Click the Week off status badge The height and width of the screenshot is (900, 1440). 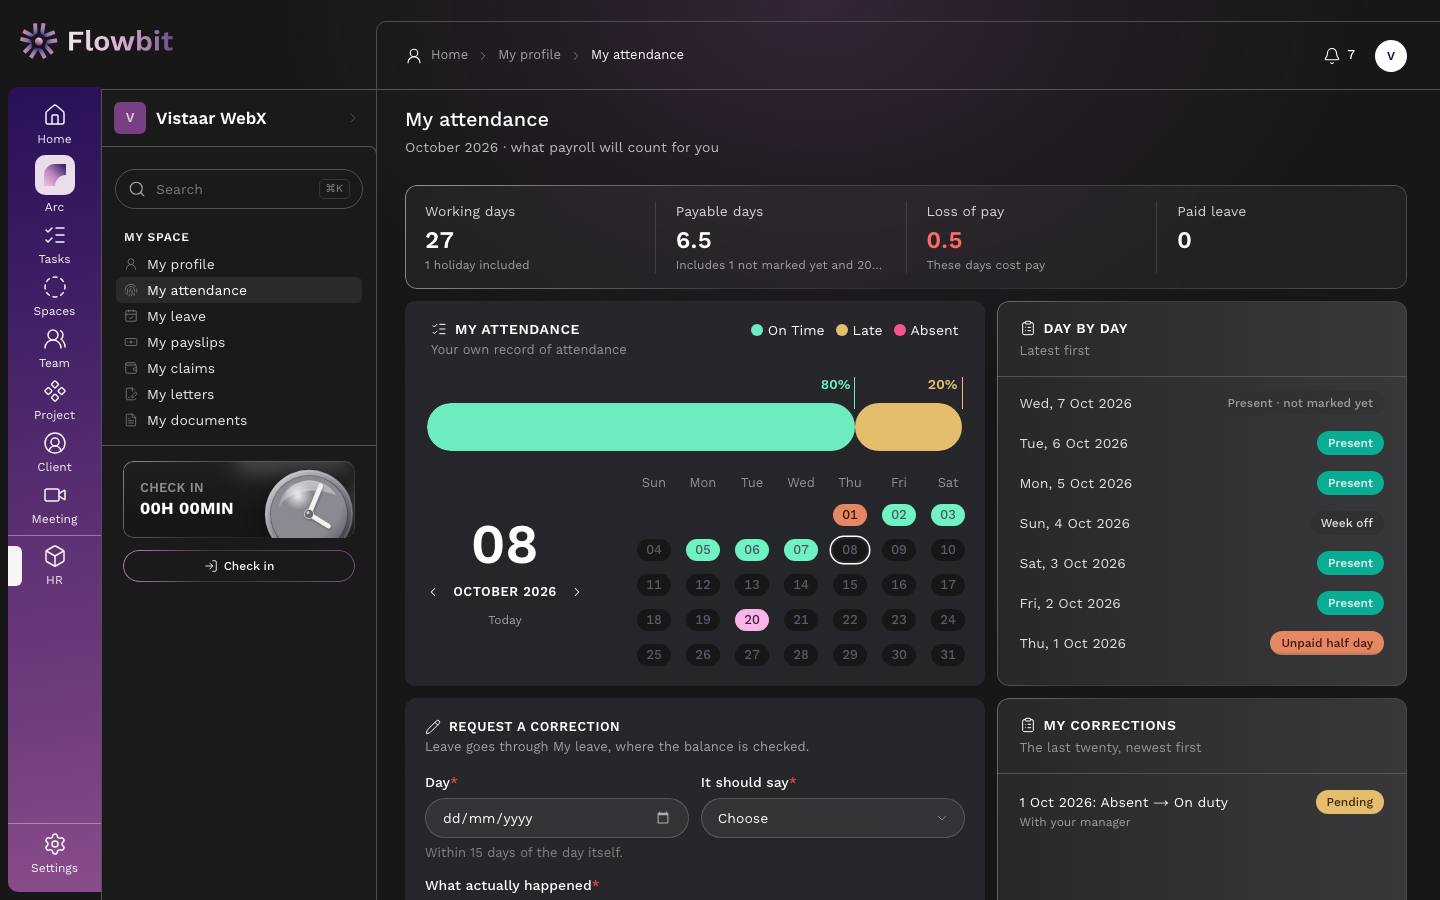[x=1346, y=523]
